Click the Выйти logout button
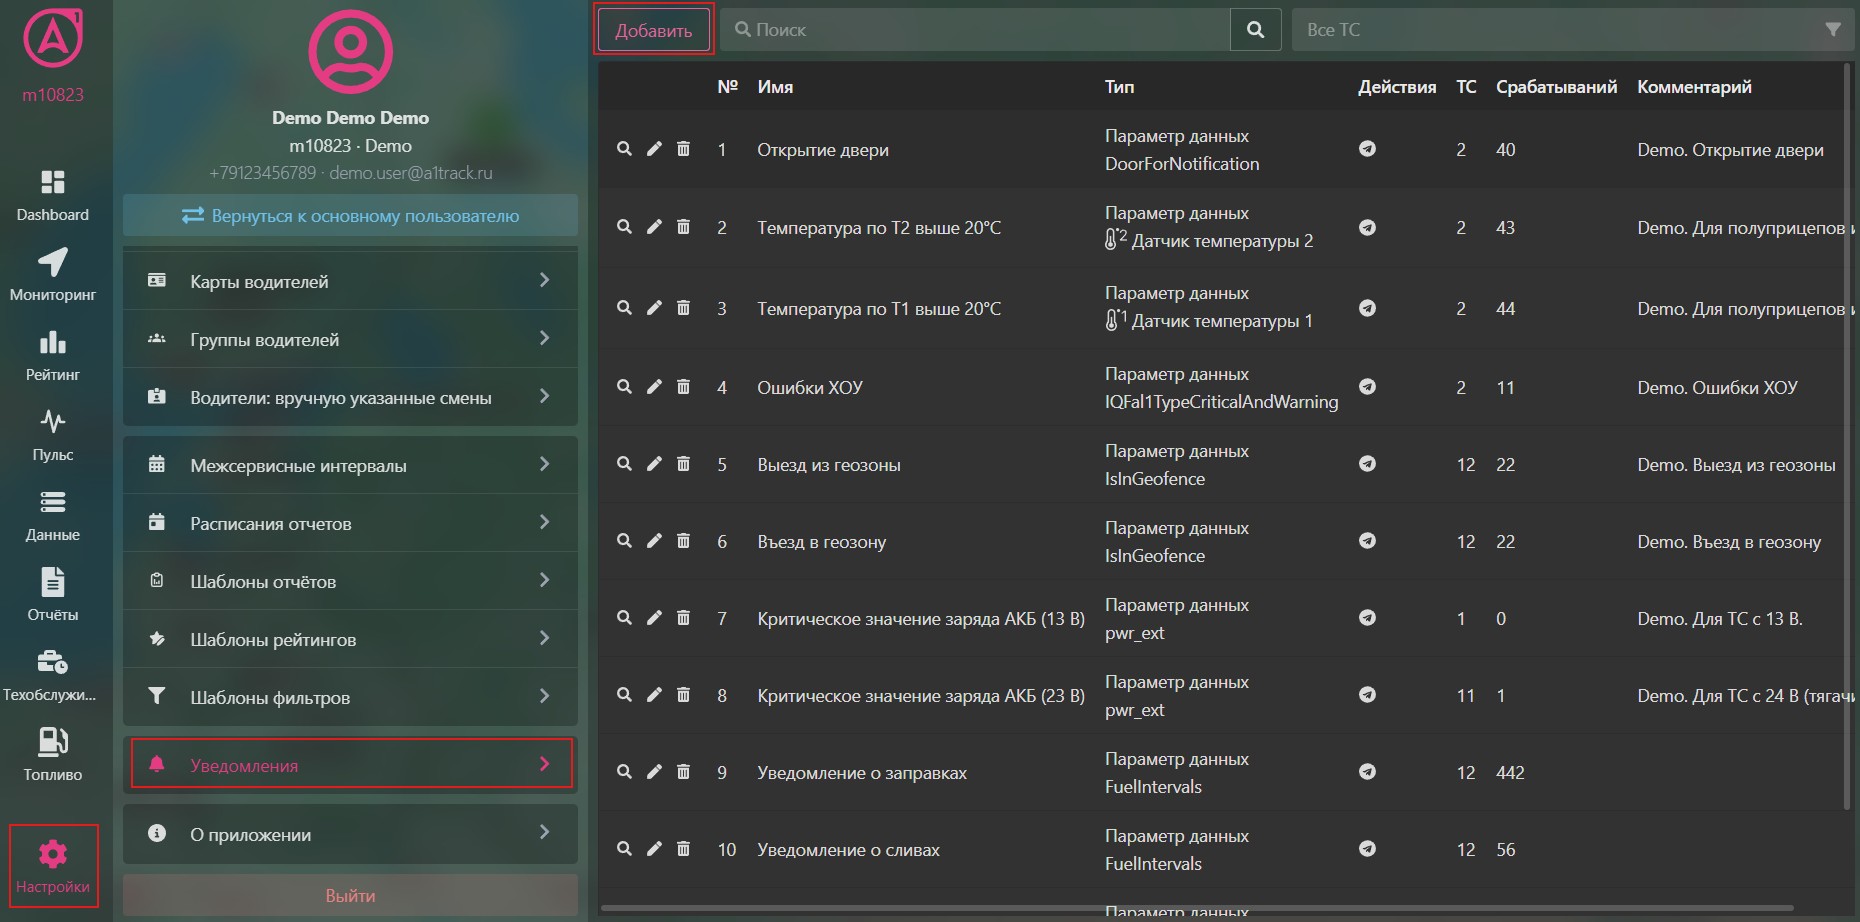 [x=350, y=895]
